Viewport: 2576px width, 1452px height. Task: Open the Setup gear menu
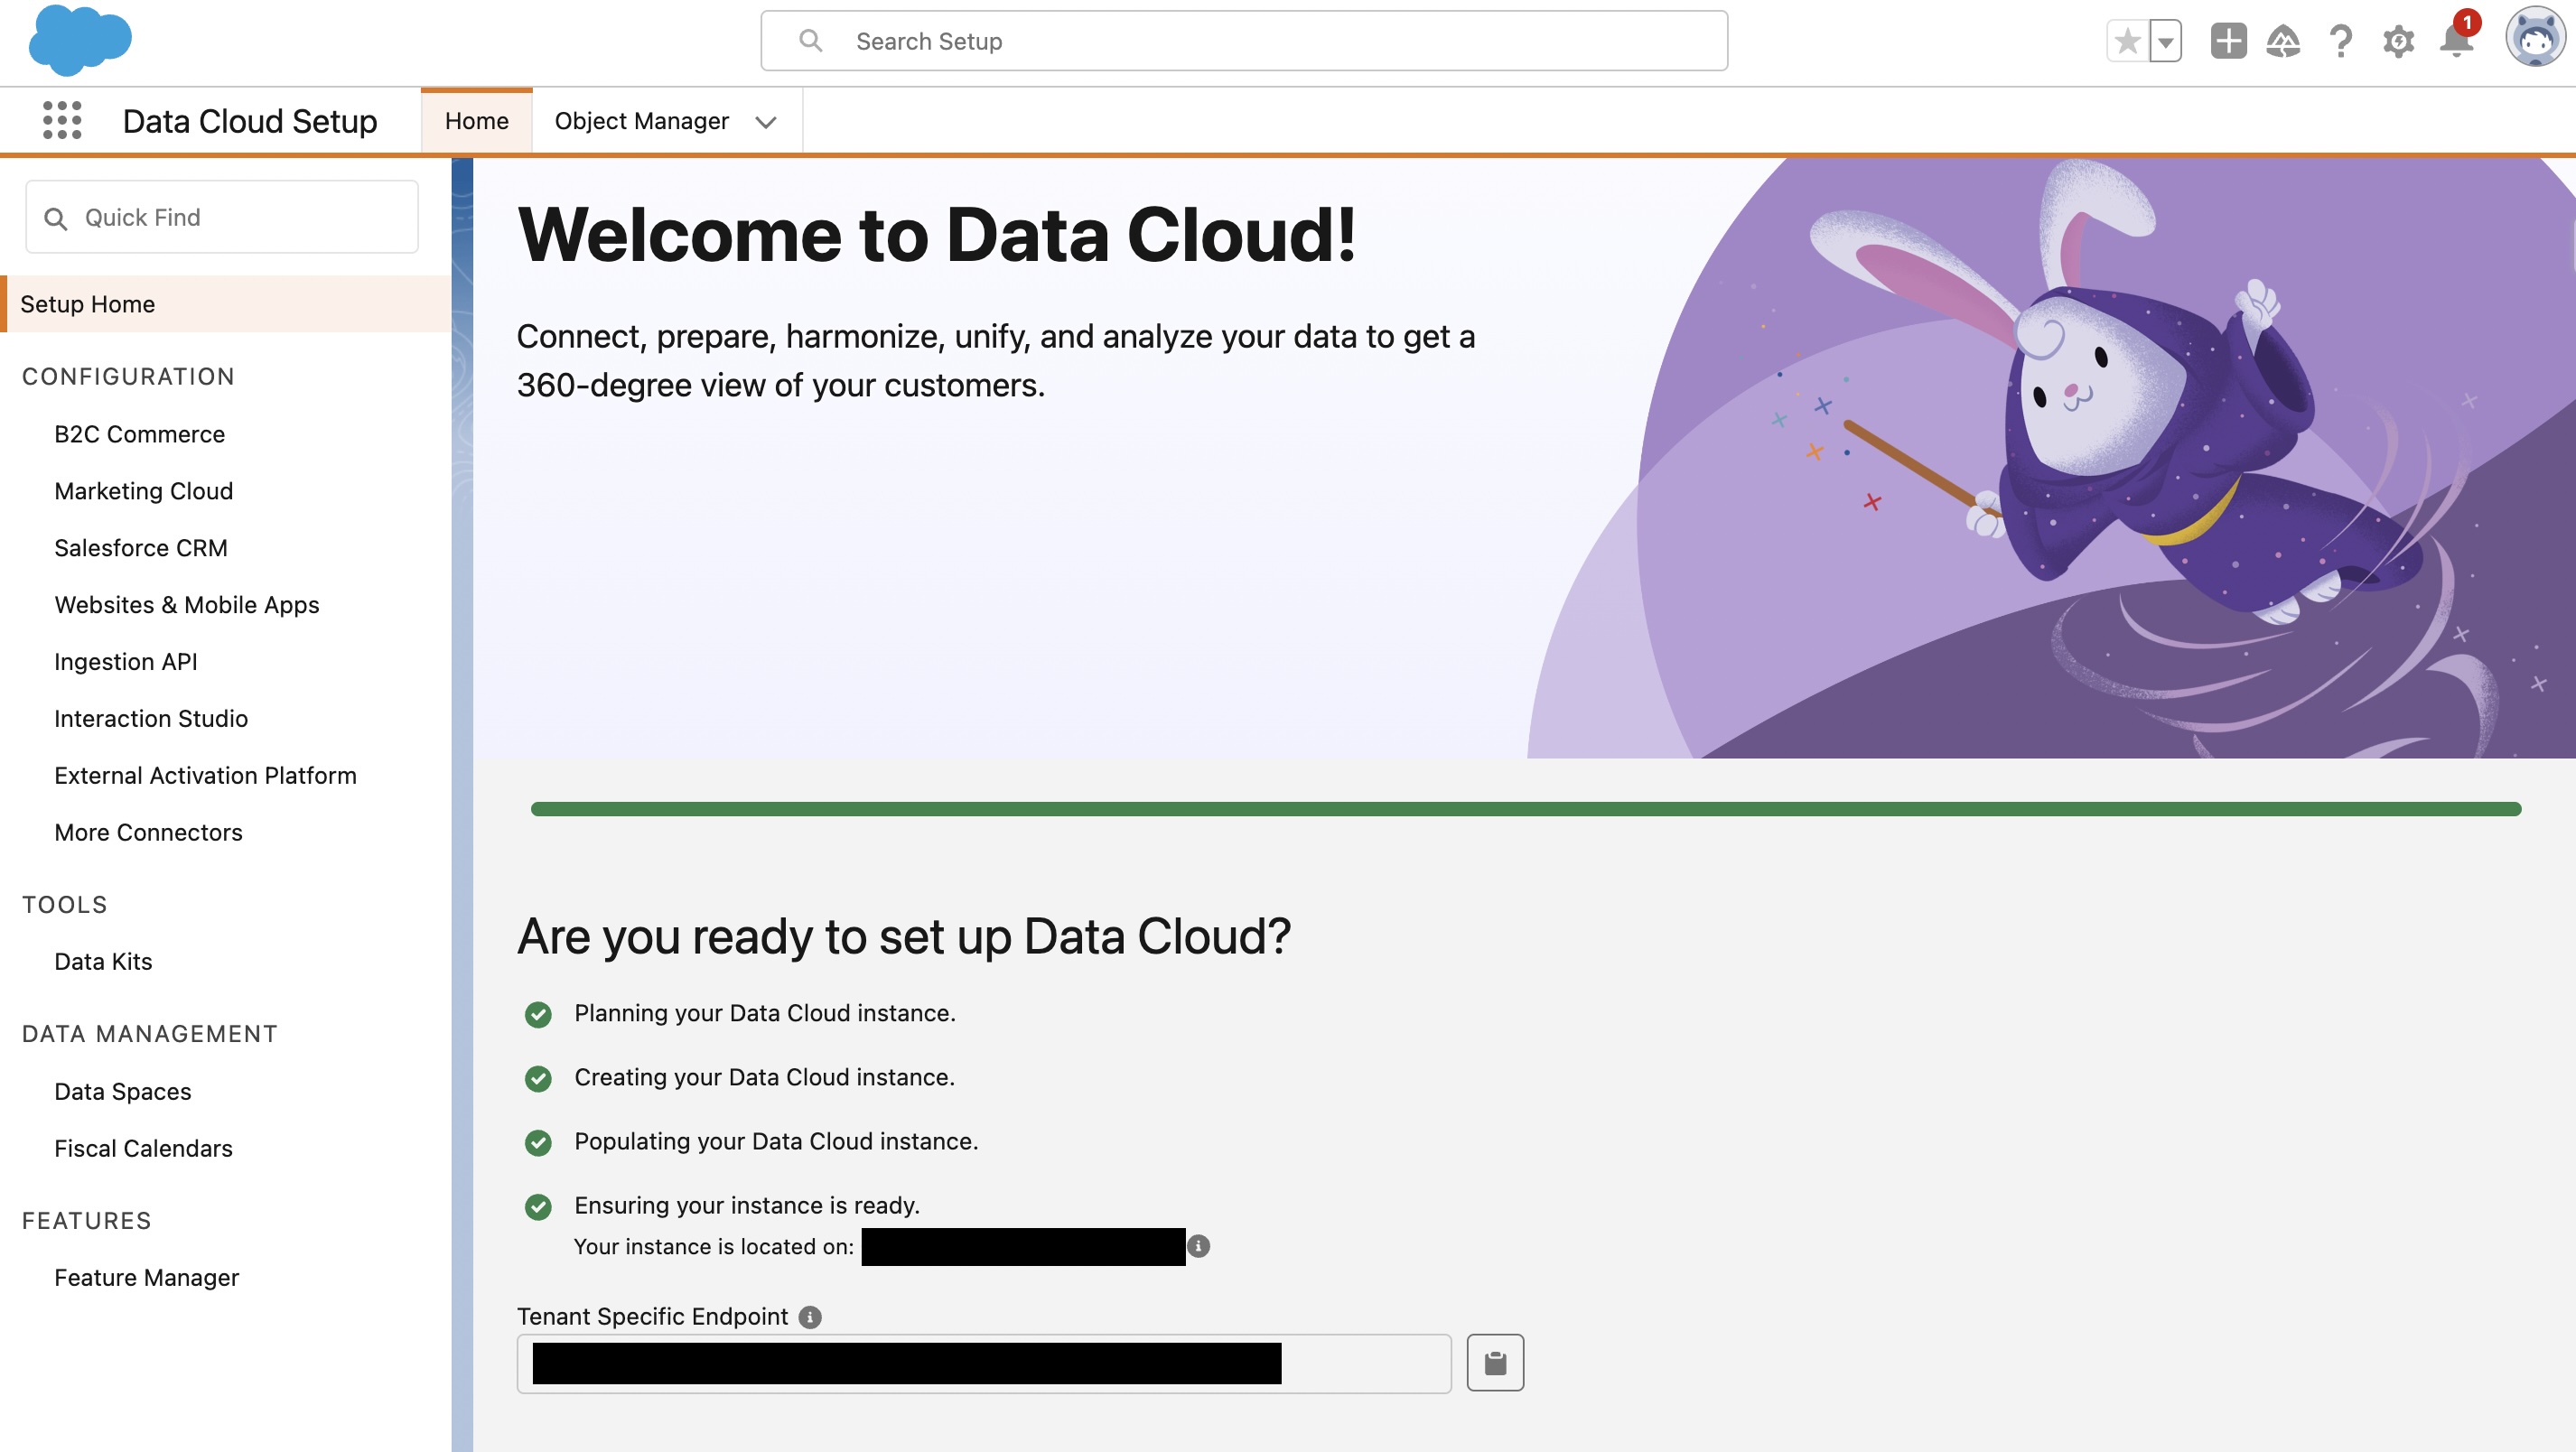pos(2398,41)
